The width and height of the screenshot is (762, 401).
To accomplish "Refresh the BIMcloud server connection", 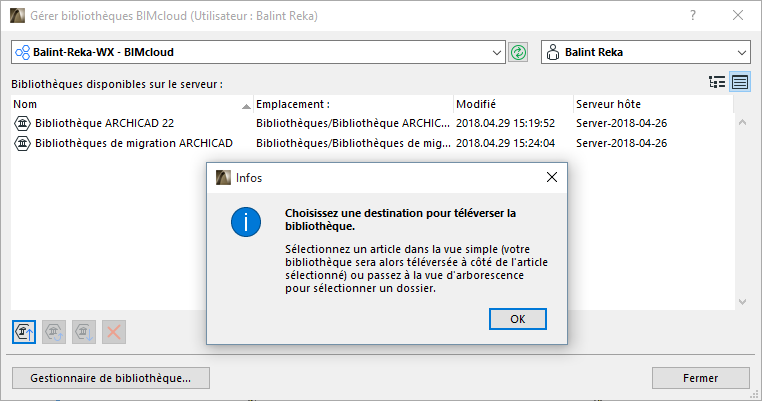I will 518,52.
